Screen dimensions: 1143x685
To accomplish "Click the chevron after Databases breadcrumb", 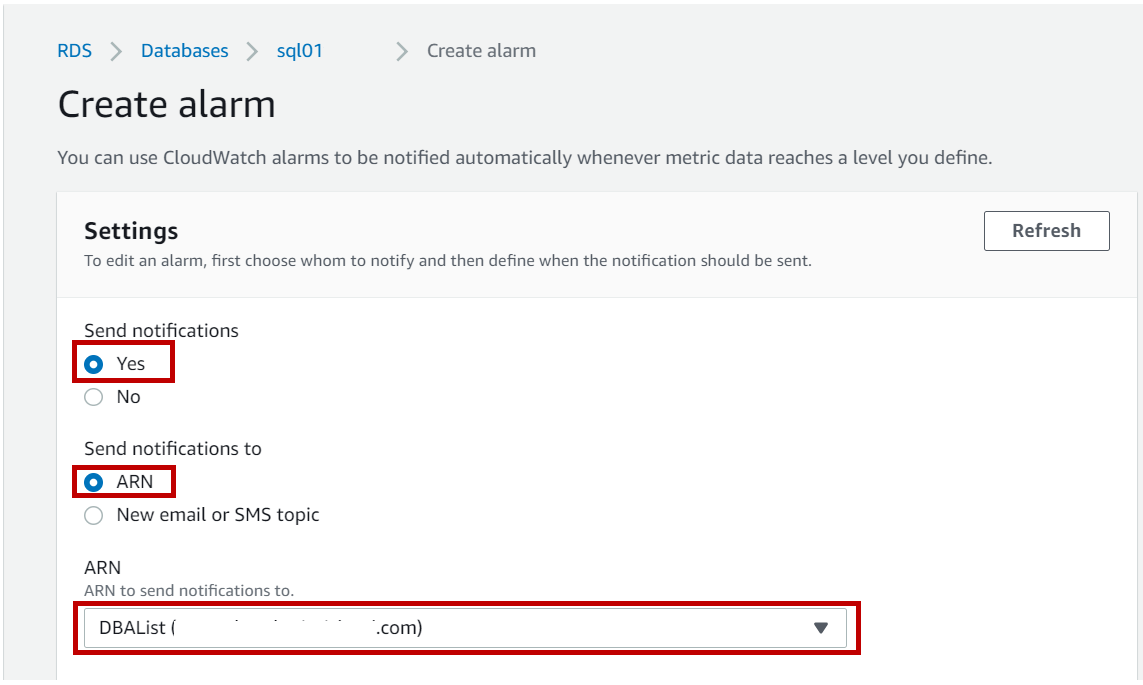I will (x=254, y=50).
